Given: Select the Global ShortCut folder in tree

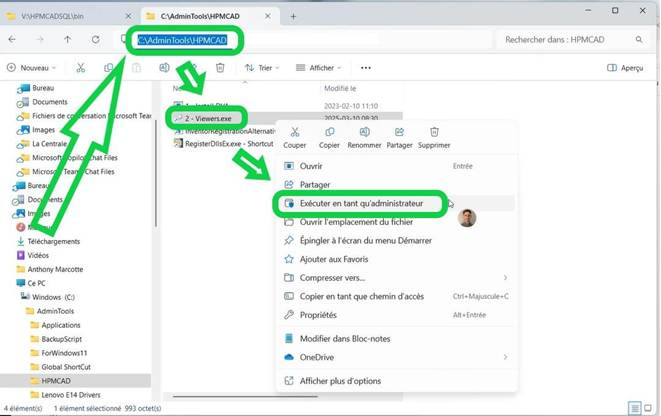Looking at the screenshot, I should (x=66, y=367).
